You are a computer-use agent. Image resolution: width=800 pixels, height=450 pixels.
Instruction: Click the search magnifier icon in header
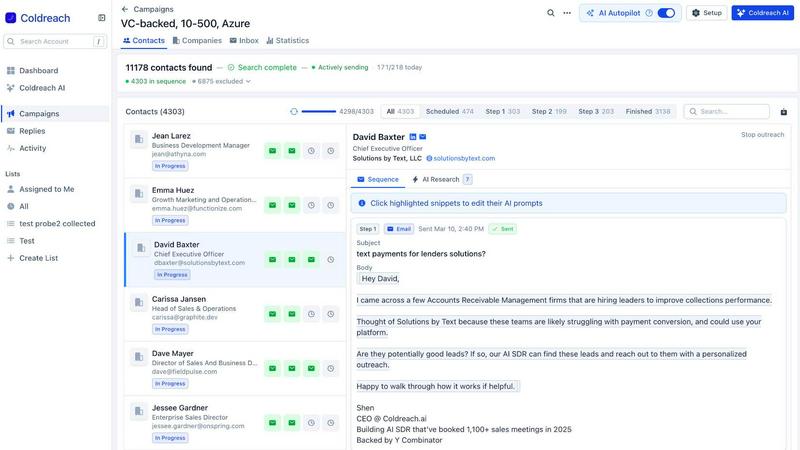coord(551,13)
